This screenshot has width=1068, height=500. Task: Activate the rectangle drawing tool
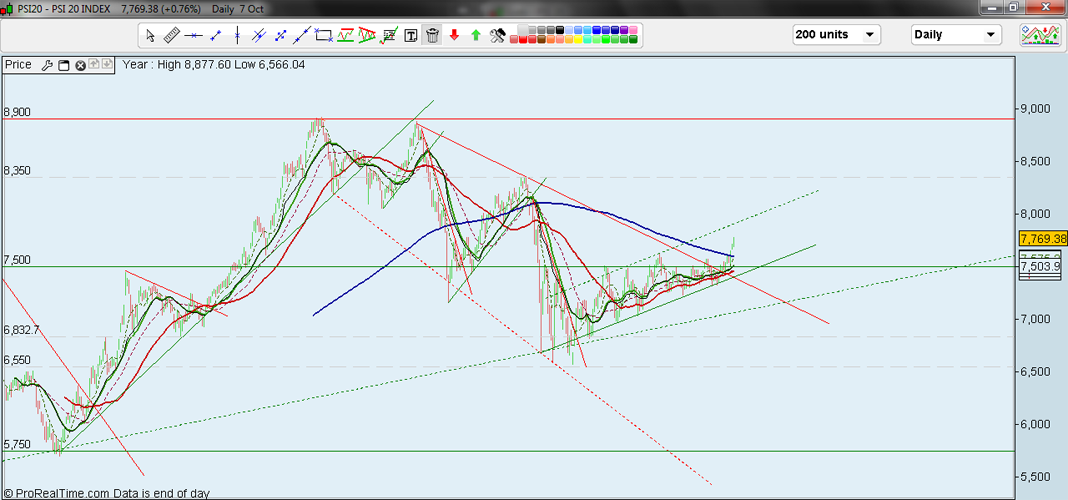pos(324,35)
